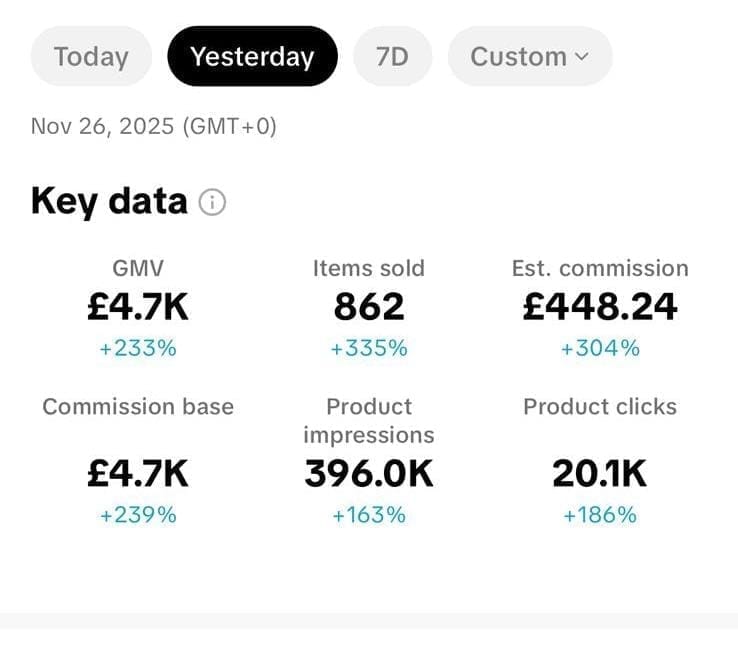The height and width of the screenshot is (646, 738).
Task: Click the Items sold 862 value
Action: tap(369, 307)
